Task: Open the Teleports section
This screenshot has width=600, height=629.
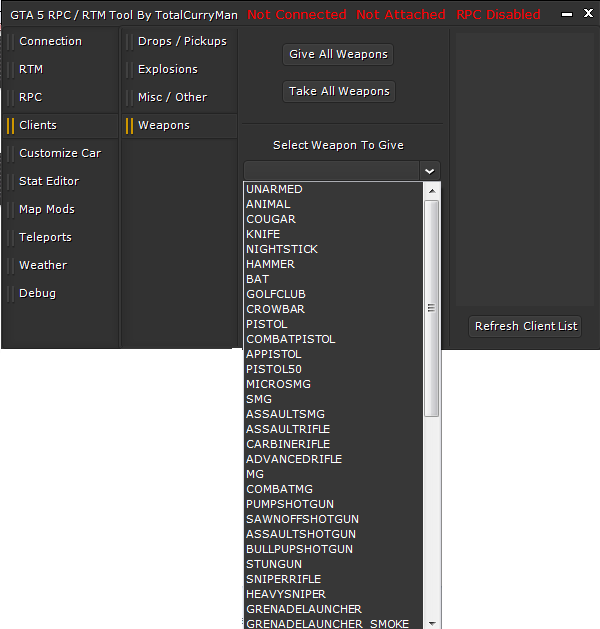Action: tap(45, 237)
